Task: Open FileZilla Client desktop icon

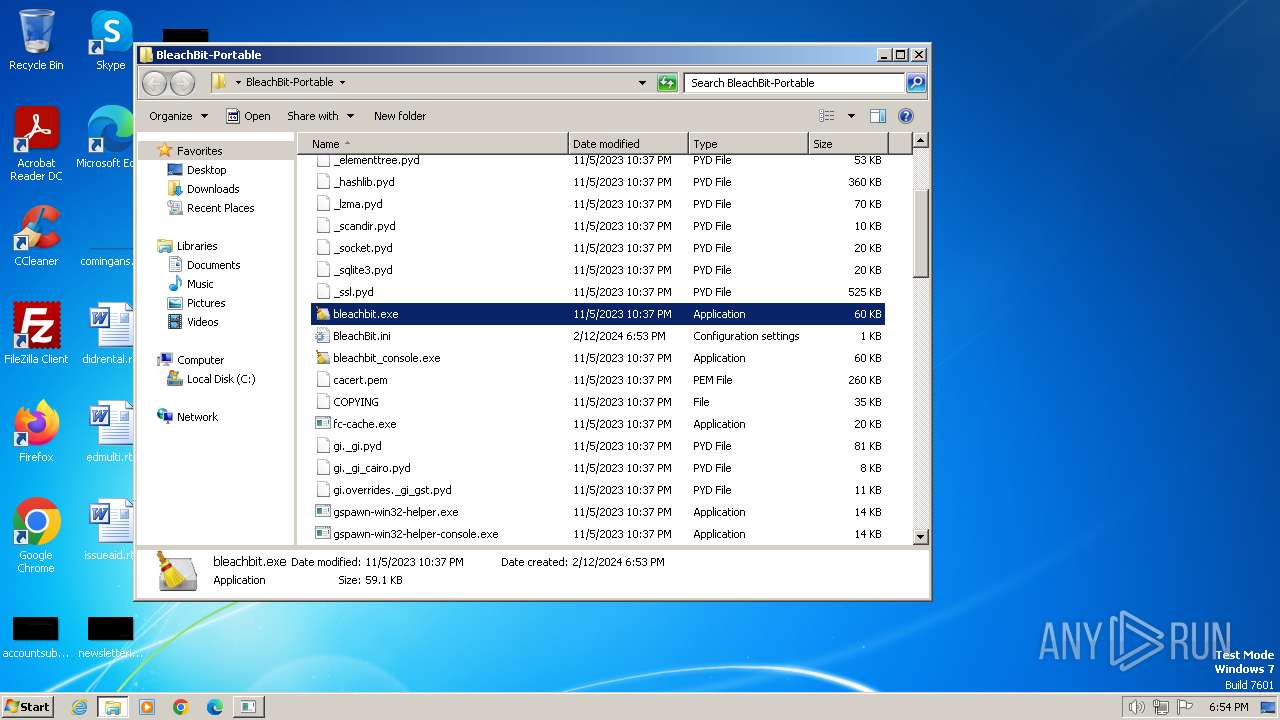Action: [x=36, y=334]
